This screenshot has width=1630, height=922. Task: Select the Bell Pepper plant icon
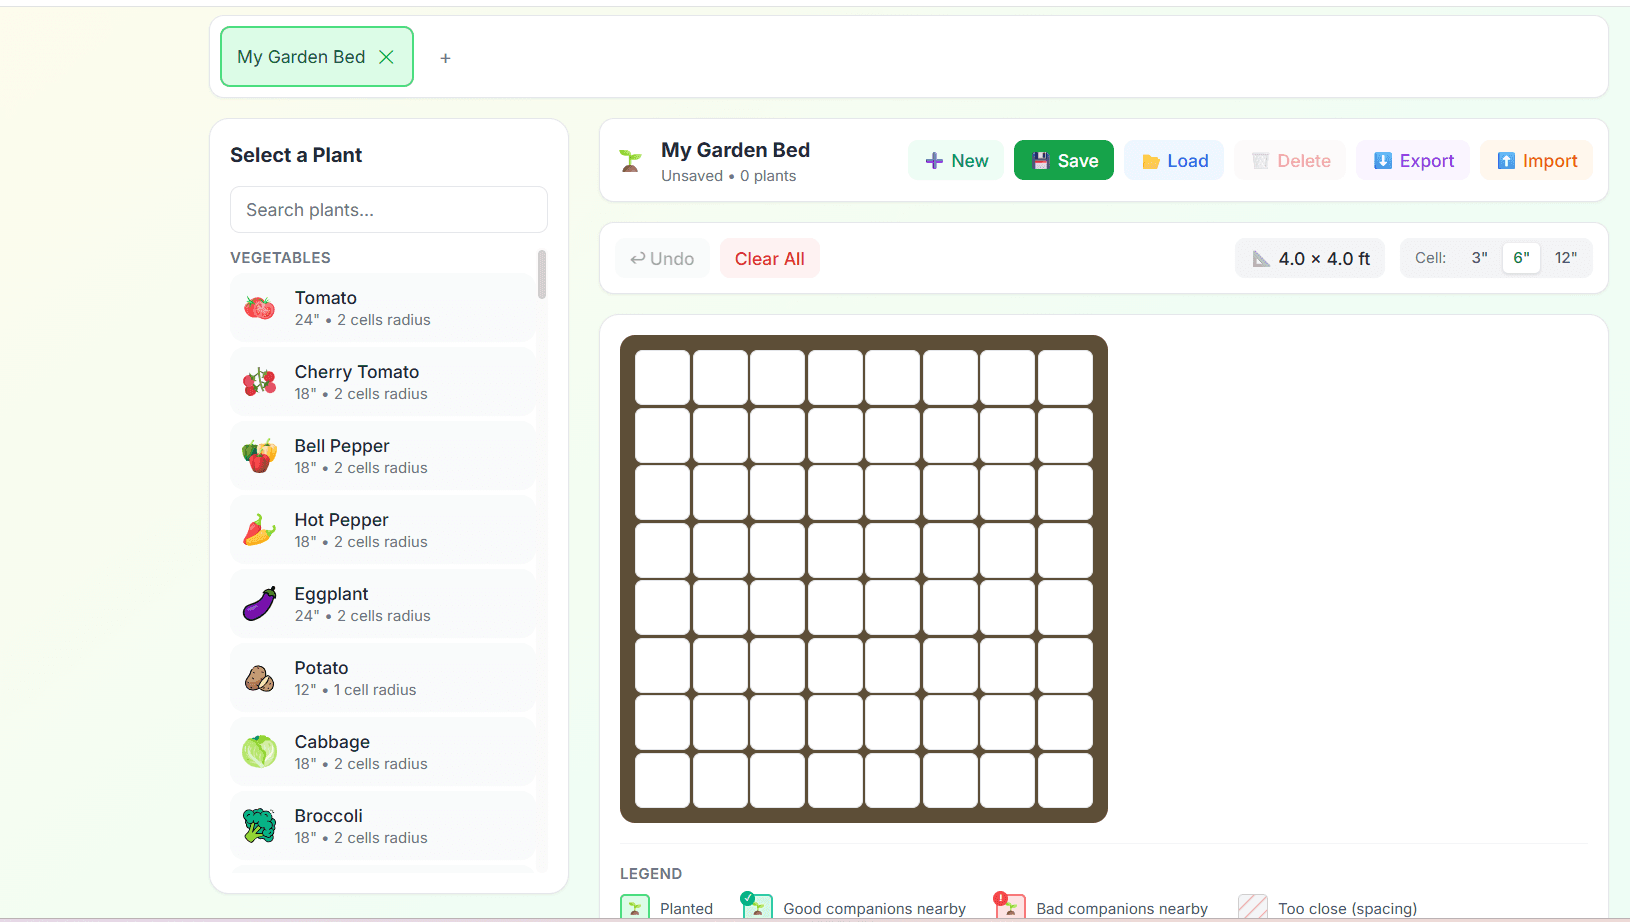260,455
